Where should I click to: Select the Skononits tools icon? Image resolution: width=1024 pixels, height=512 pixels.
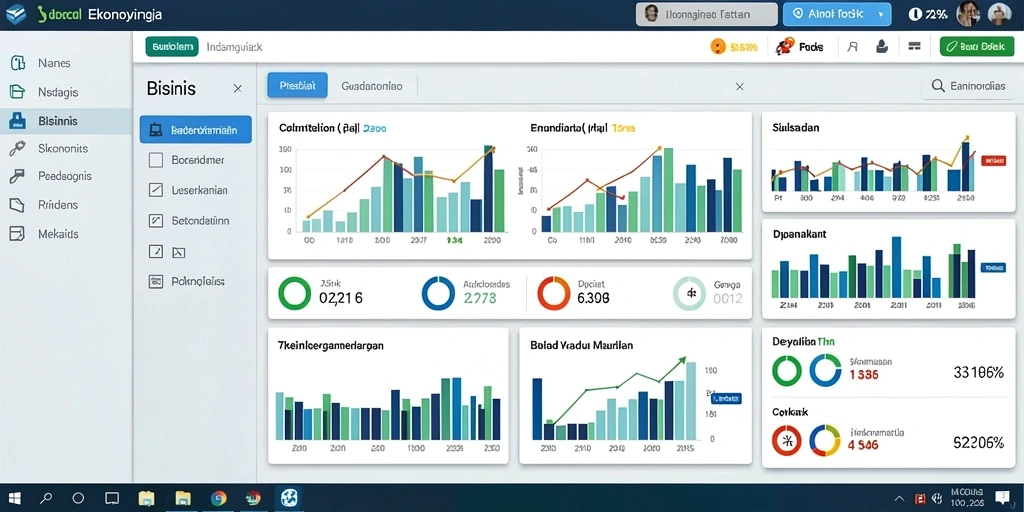point(18,149)
